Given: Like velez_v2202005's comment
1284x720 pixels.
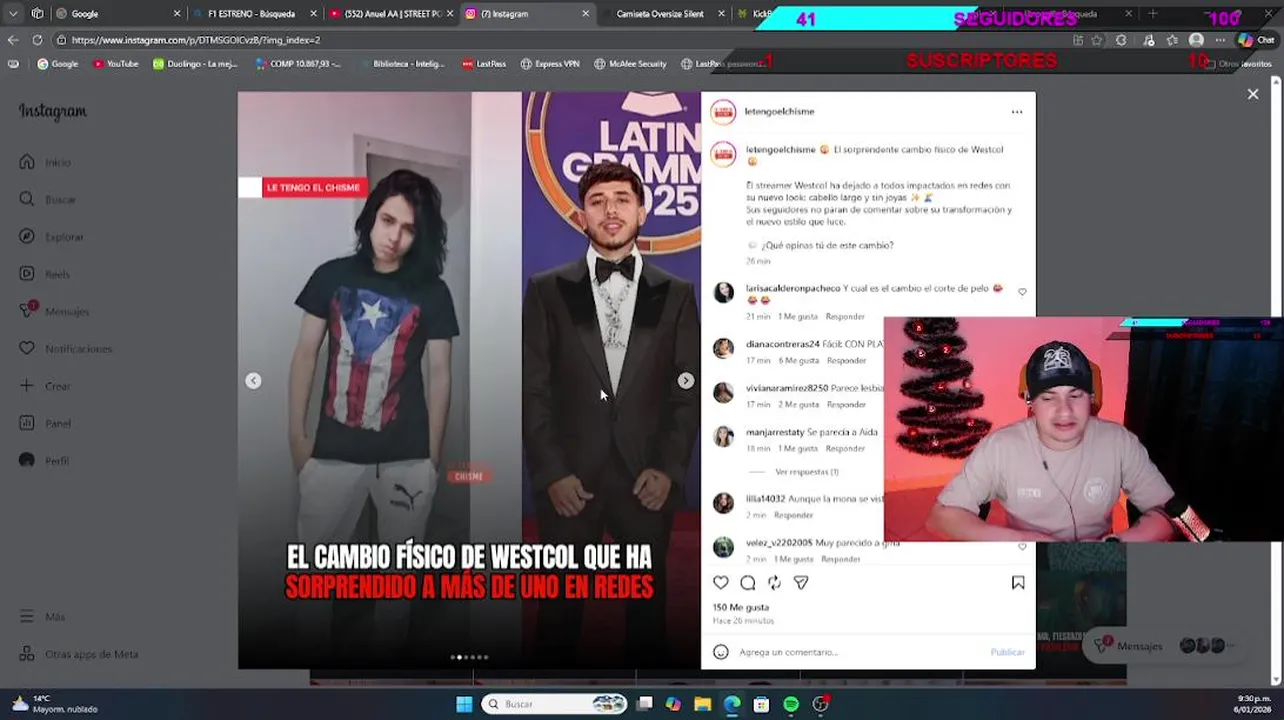Looking at the screenshot, I should tap(1022, 547).
